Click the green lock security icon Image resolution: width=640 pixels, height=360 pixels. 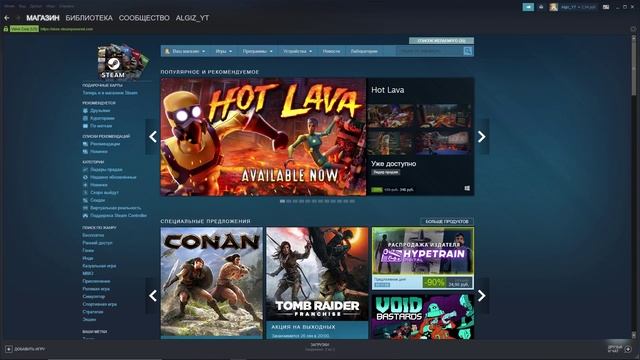tap(6, 29)
